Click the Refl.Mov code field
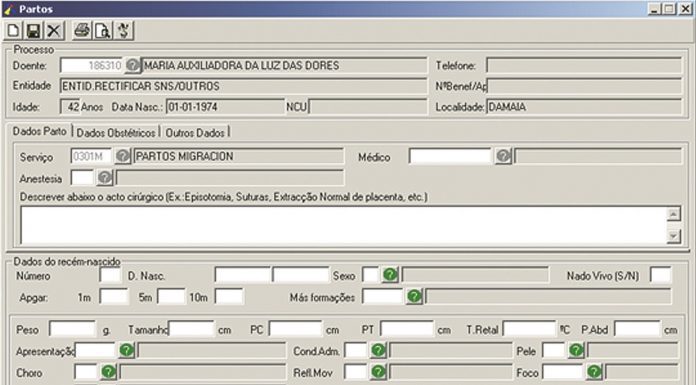 click(x=356, y=372)
